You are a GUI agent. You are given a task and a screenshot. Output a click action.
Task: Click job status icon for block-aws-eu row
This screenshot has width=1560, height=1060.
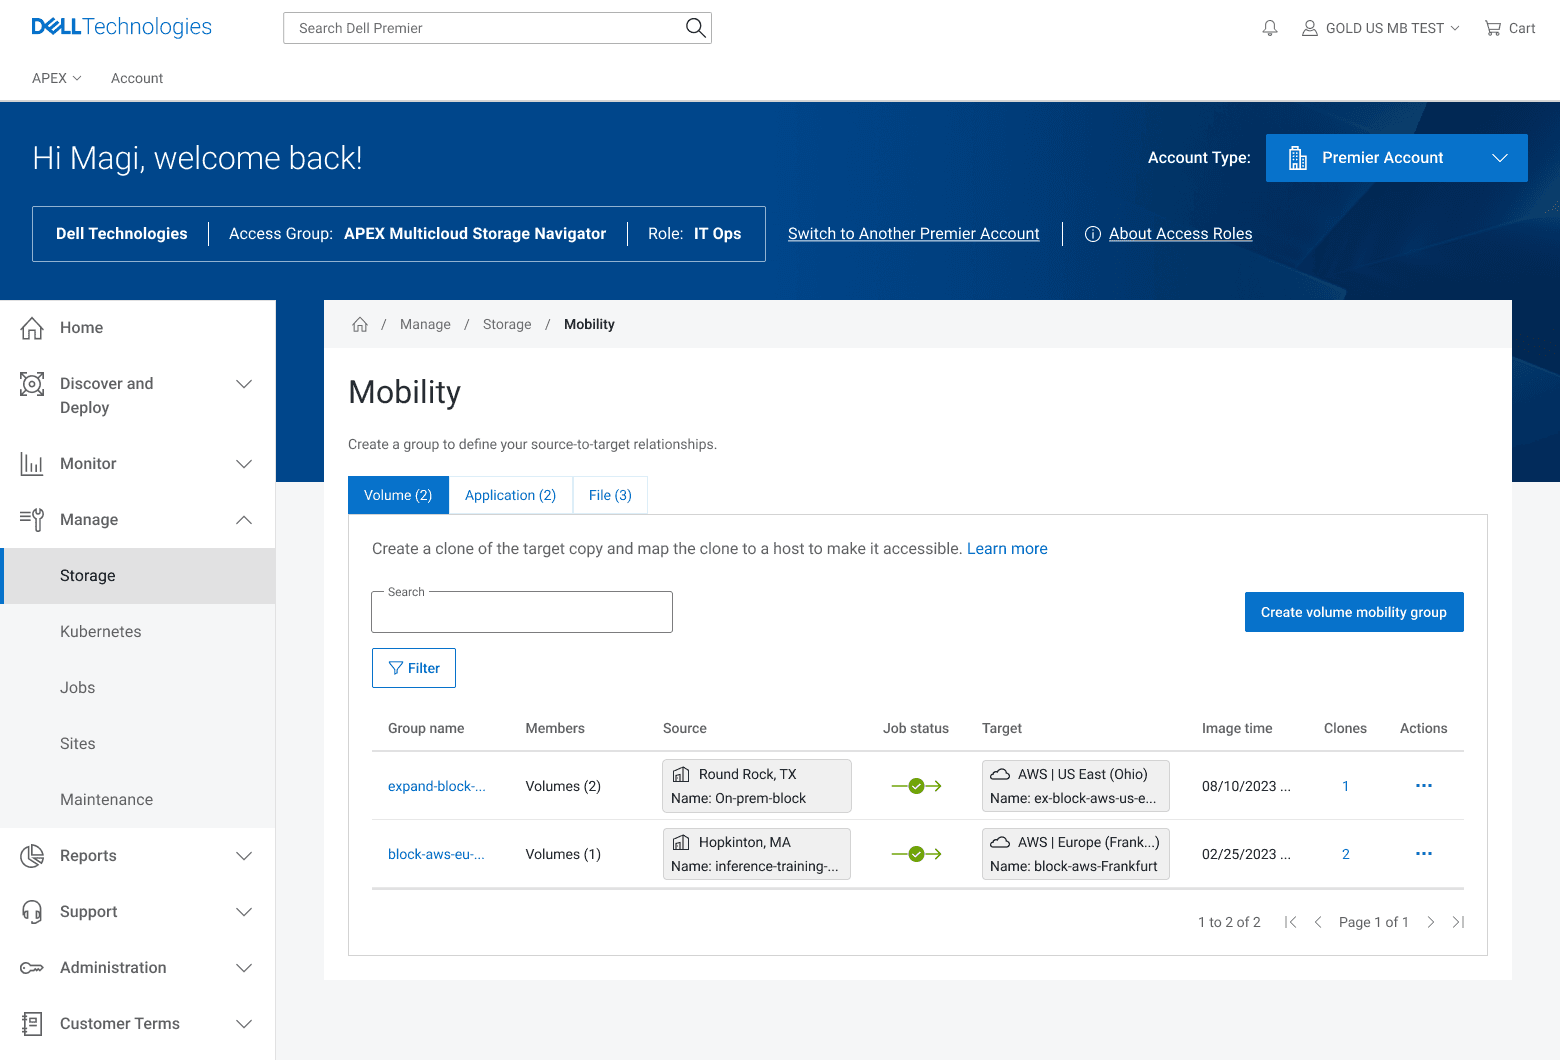pyautogui.click(x=916, y=854)
